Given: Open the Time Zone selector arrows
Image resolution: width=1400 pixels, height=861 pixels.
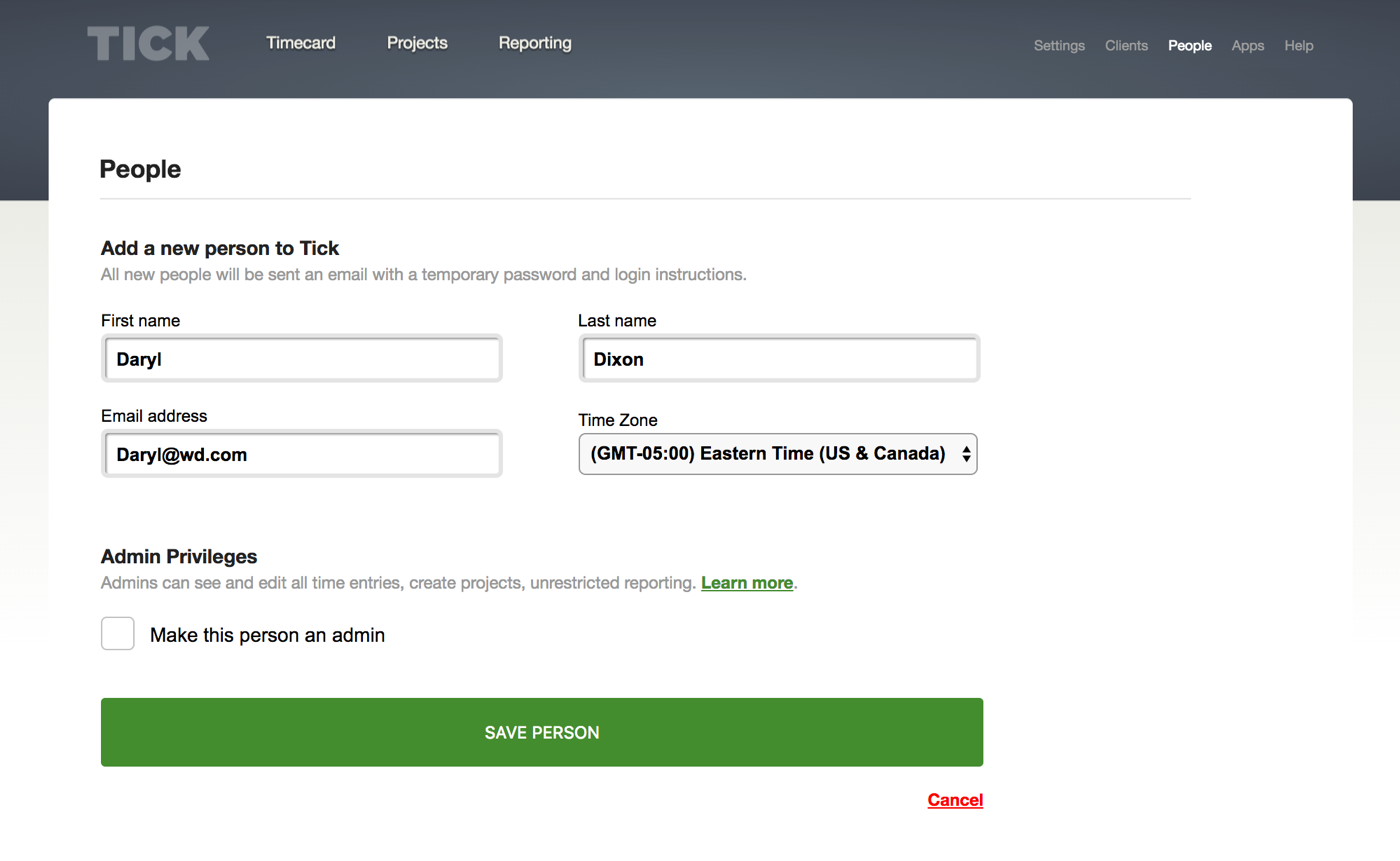Looking at the screenshot, I should coord(965,453).
